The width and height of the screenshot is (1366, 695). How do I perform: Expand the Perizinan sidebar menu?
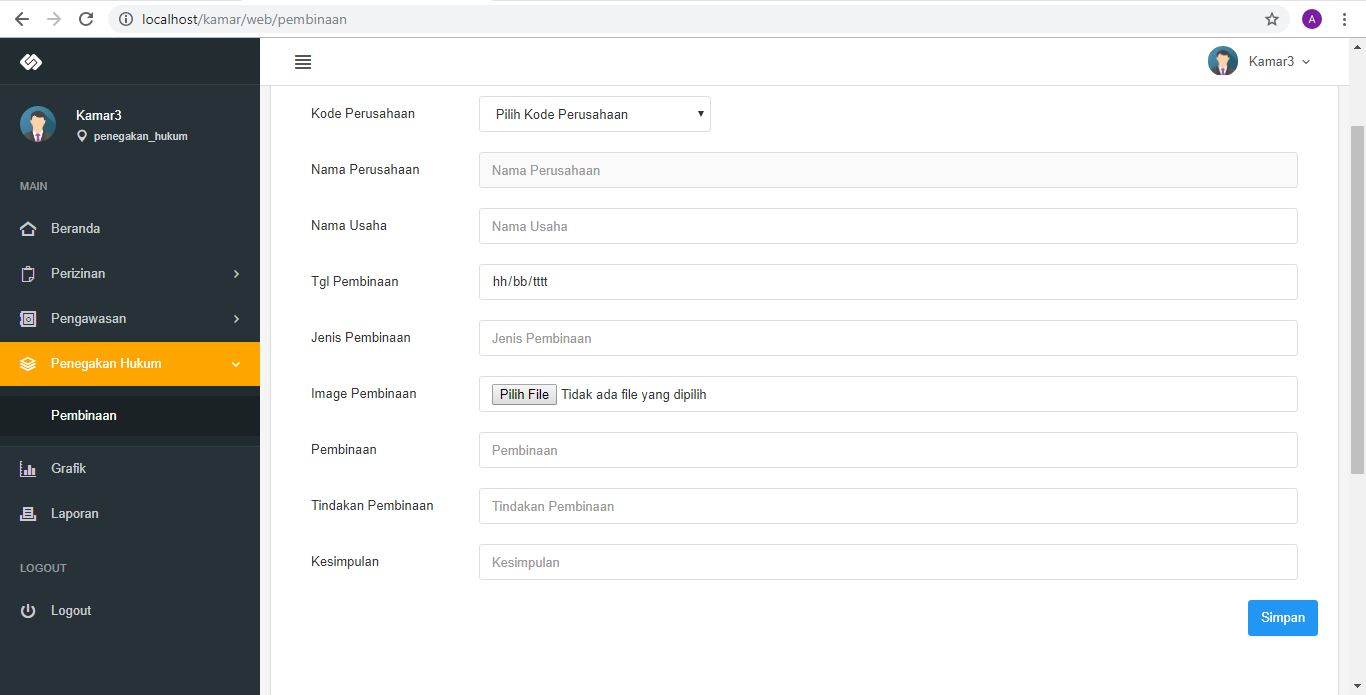coord(130,274)
